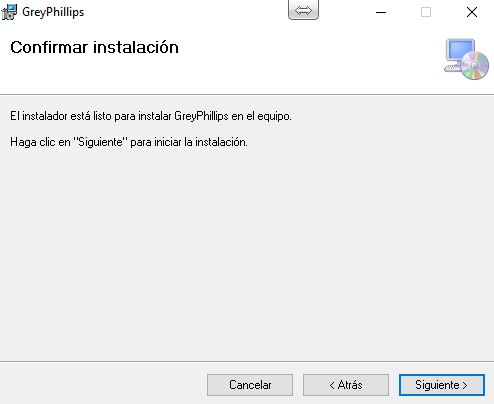Click the 'El instalador está listo' sentence

coord(151,116)
